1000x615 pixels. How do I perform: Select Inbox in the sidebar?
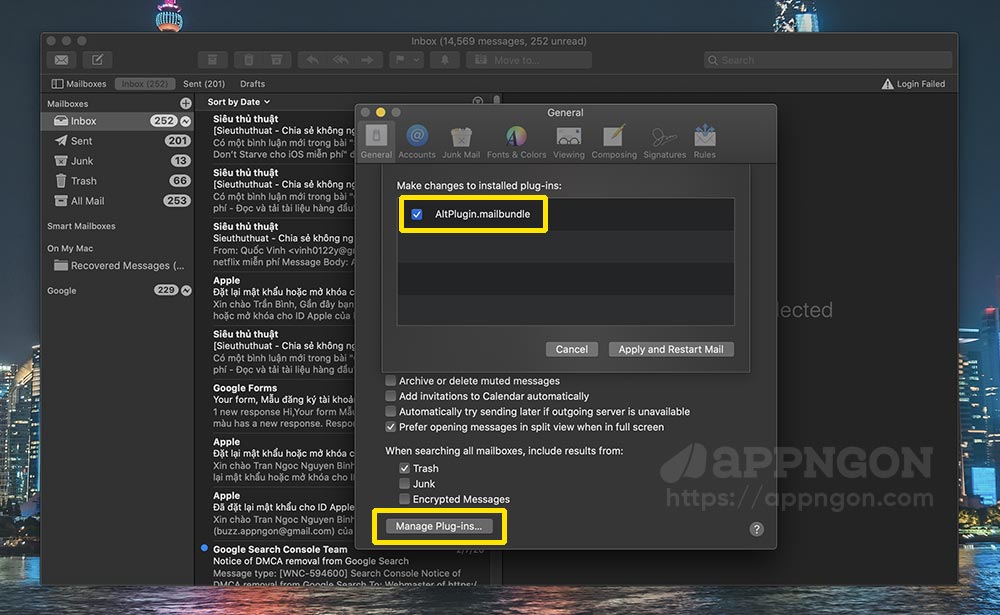(x=117, y=121)
